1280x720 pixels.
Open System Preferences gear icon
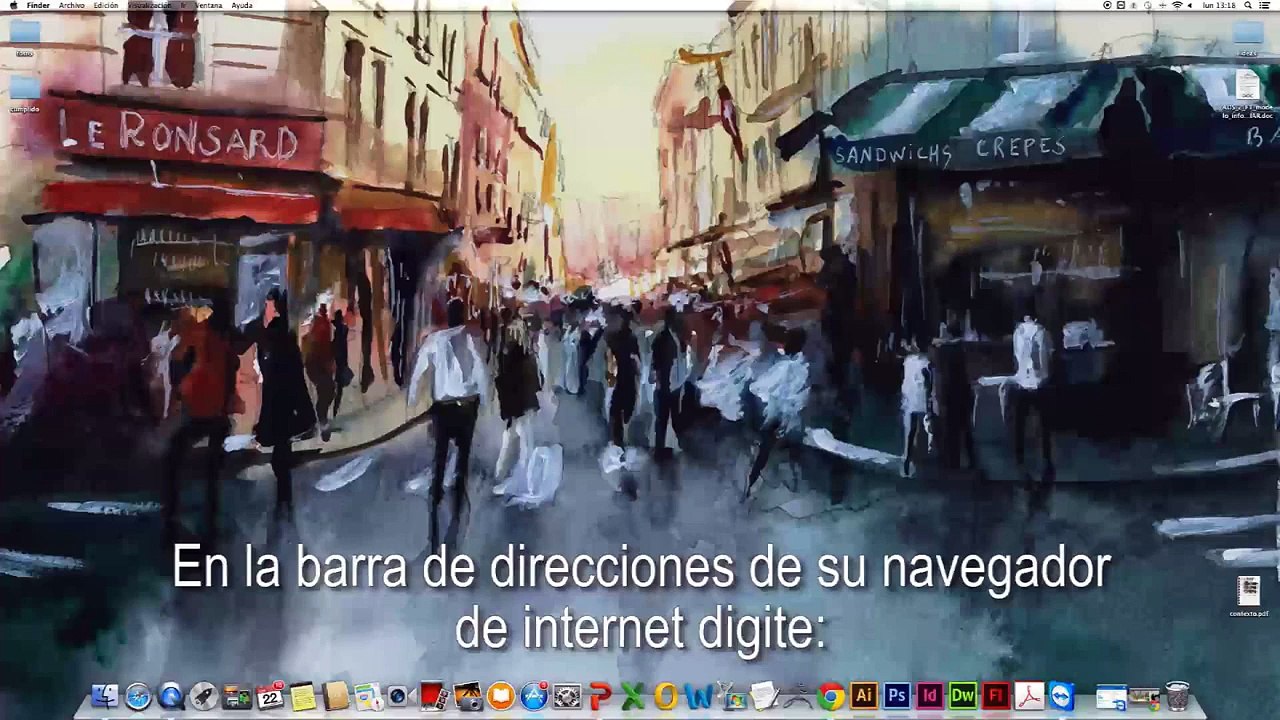coord(567,696)
